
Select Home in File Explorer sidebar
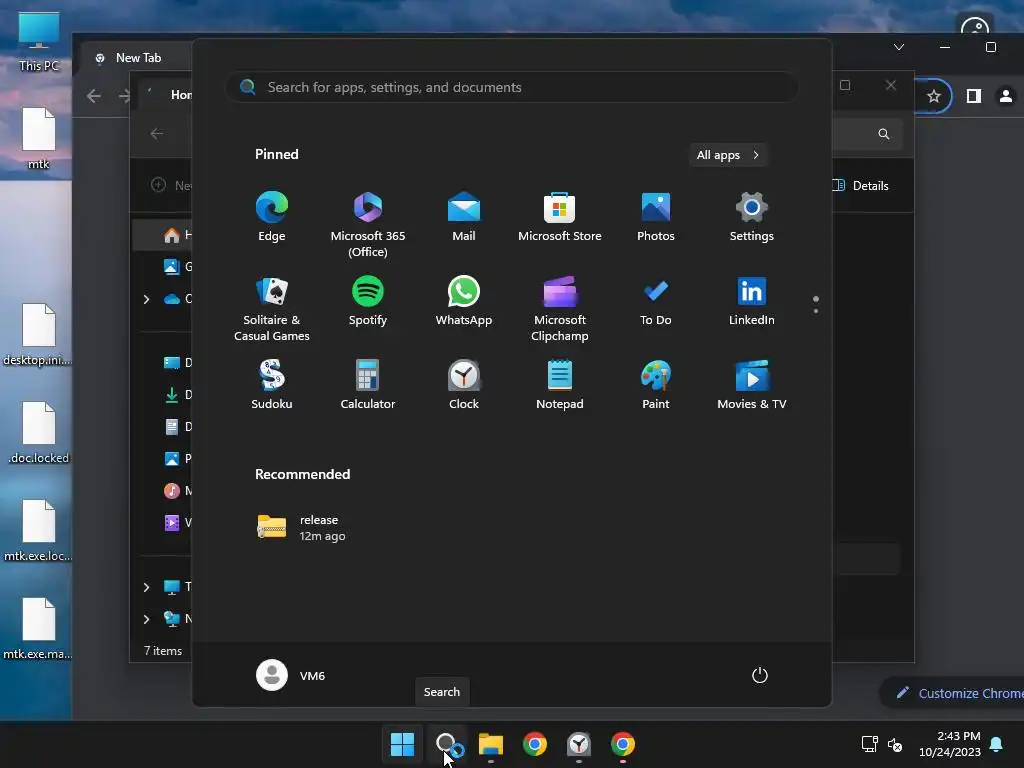coord(163,235)
